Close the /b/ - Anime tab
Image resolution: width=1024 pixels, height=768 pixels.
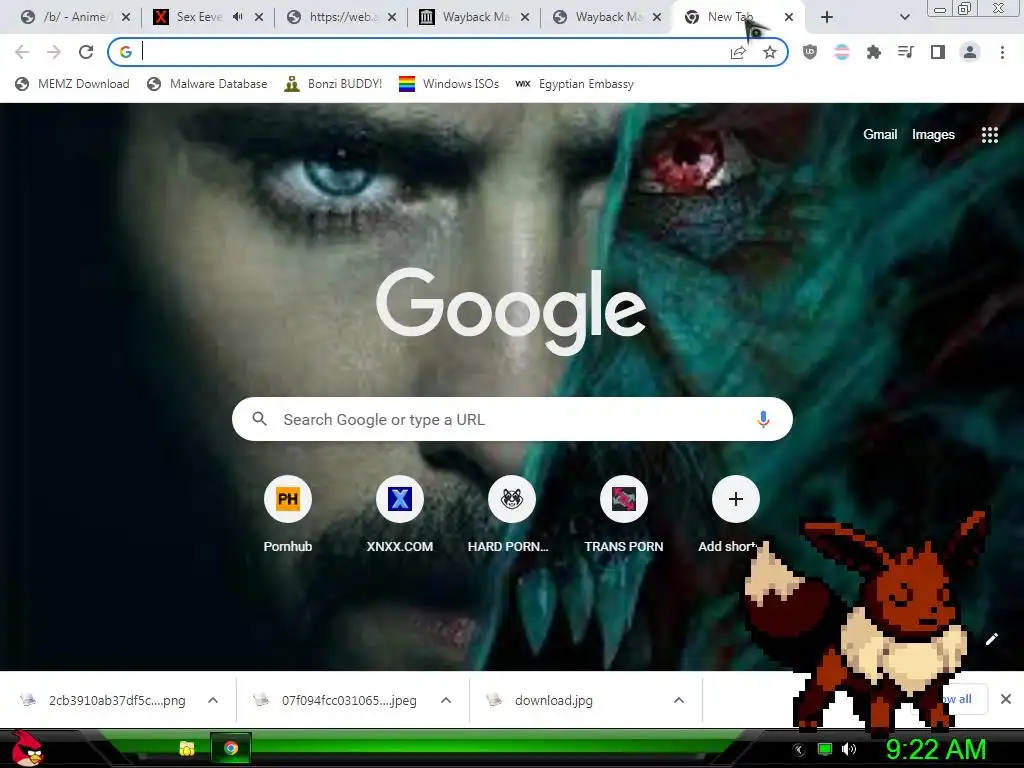(126, 17)
